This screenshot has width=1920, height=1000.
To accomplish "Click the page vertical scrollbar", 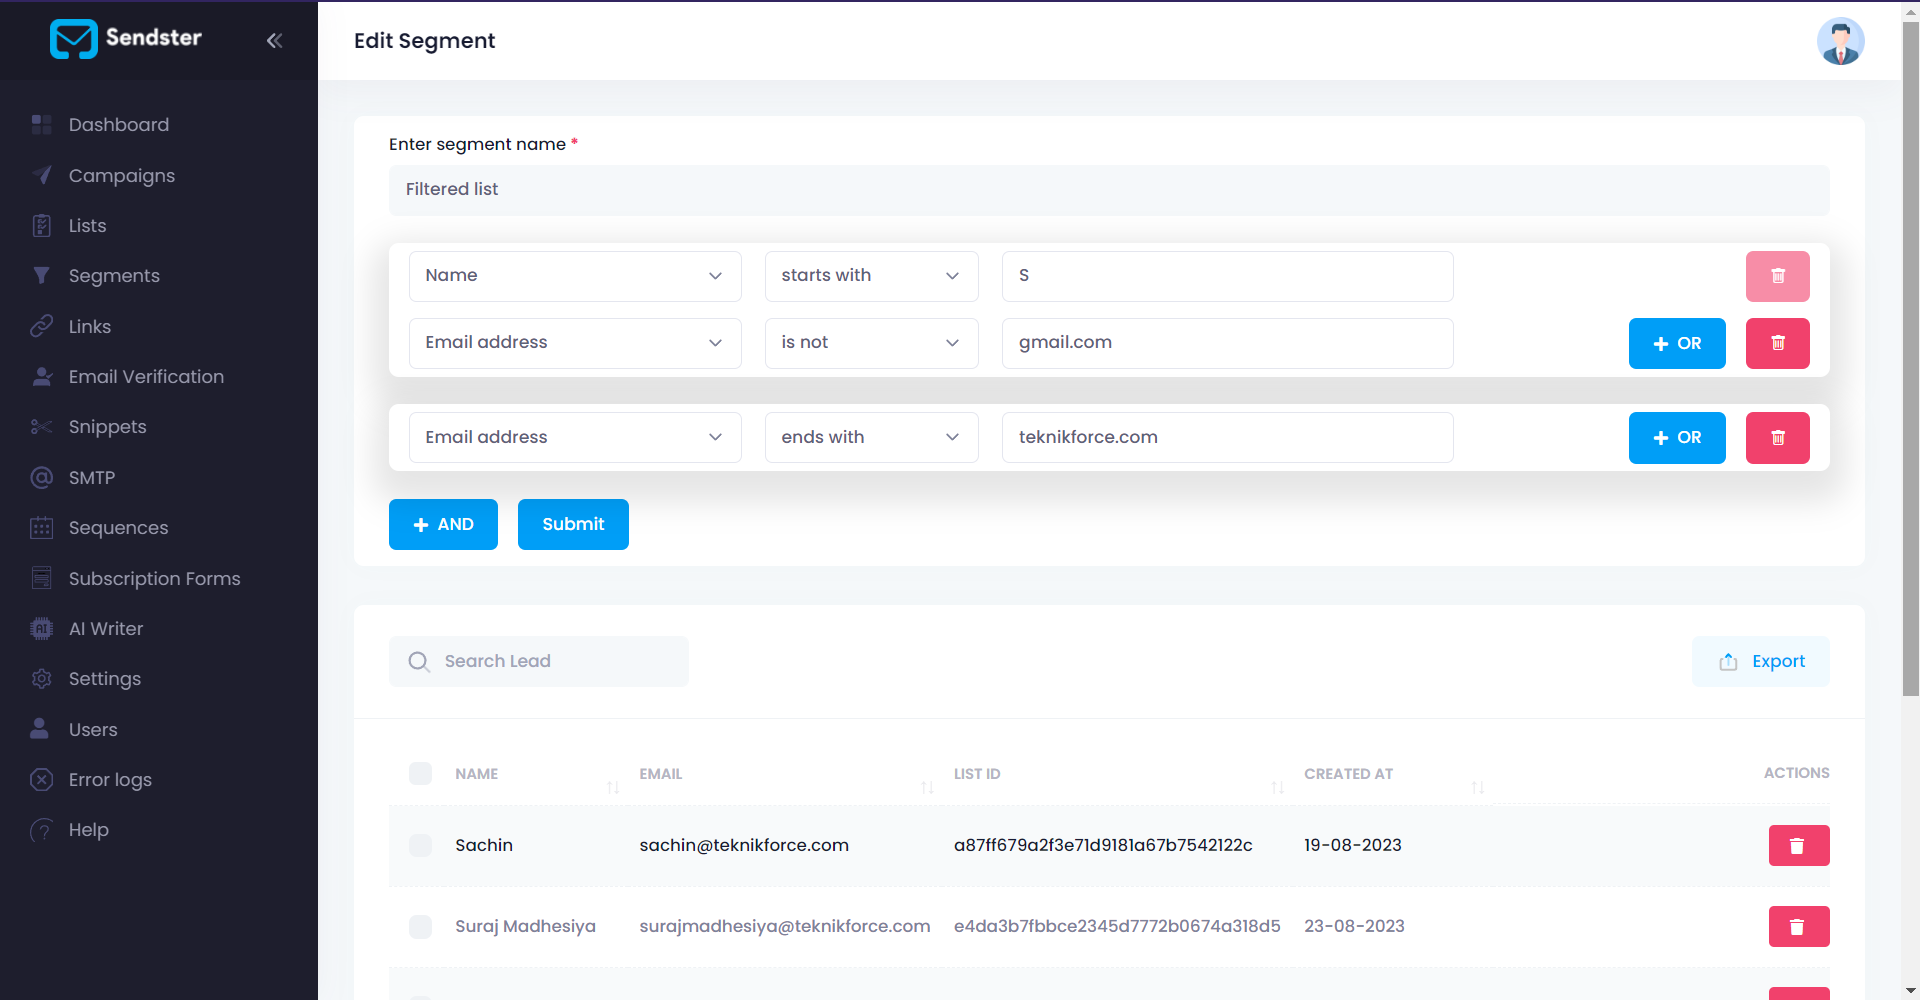I will click(x=1910, y=360).
